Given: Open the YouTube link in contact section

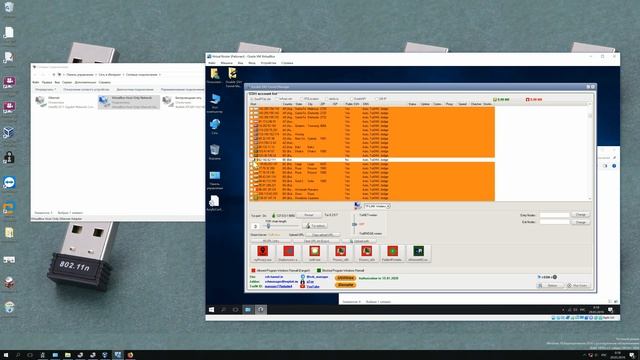Looking at the screenshot, I should (313, 287).
